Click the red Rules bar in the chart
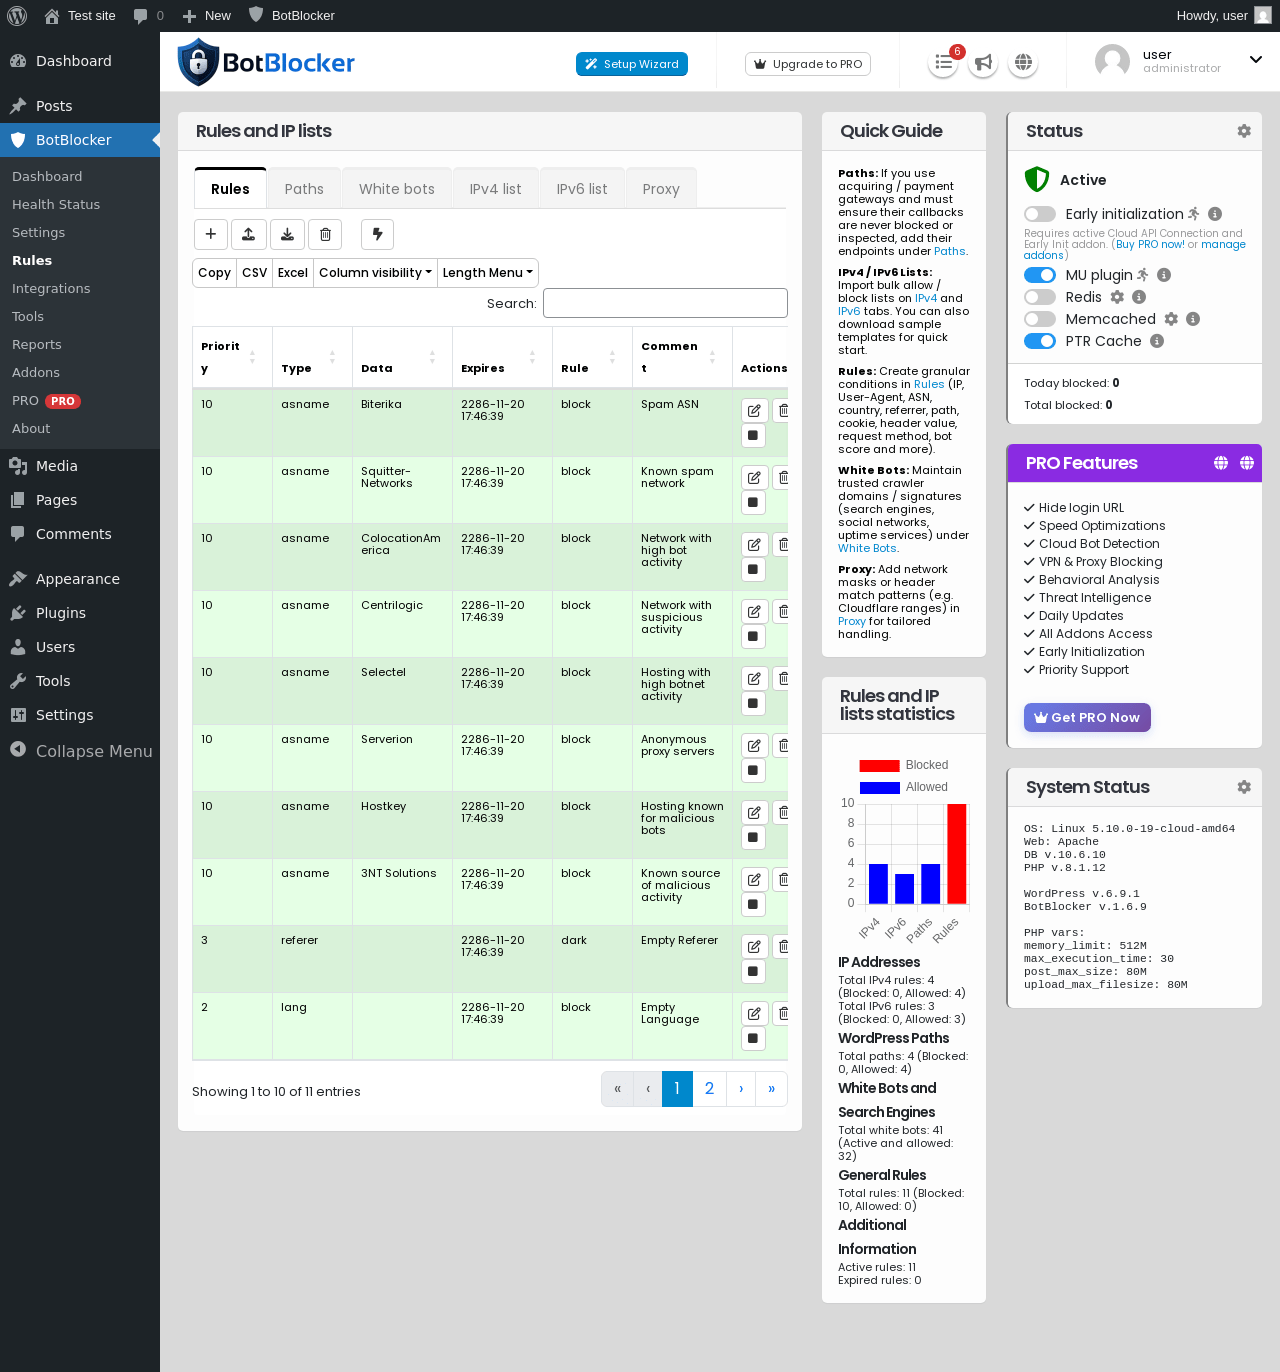The width and height of the screenshot is (1280, 1372). pyautogui.click(x=957, y=854)
